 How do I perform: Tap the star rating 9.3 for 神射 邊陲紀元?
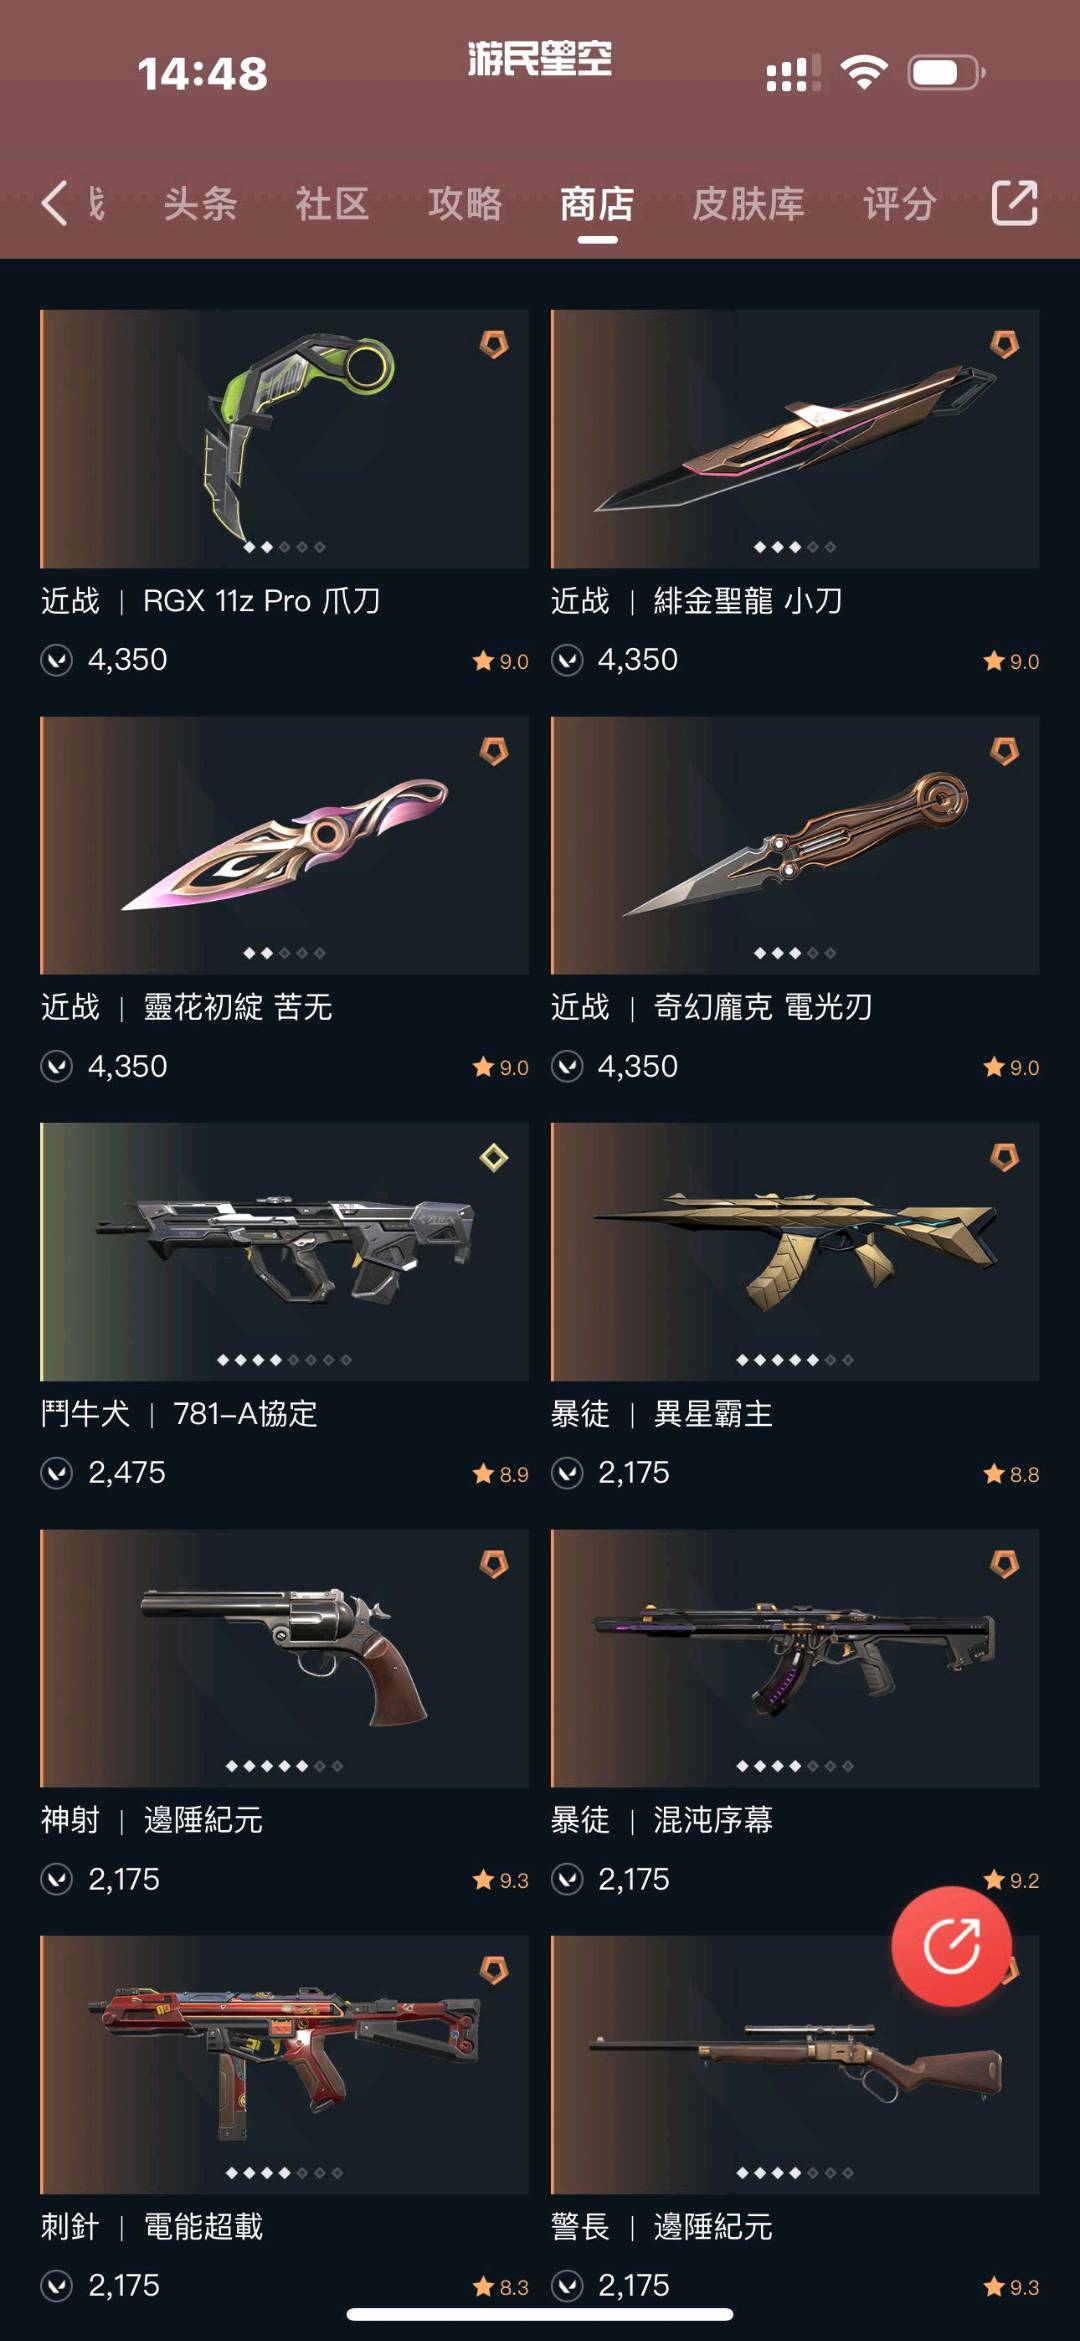(501, 1881)
